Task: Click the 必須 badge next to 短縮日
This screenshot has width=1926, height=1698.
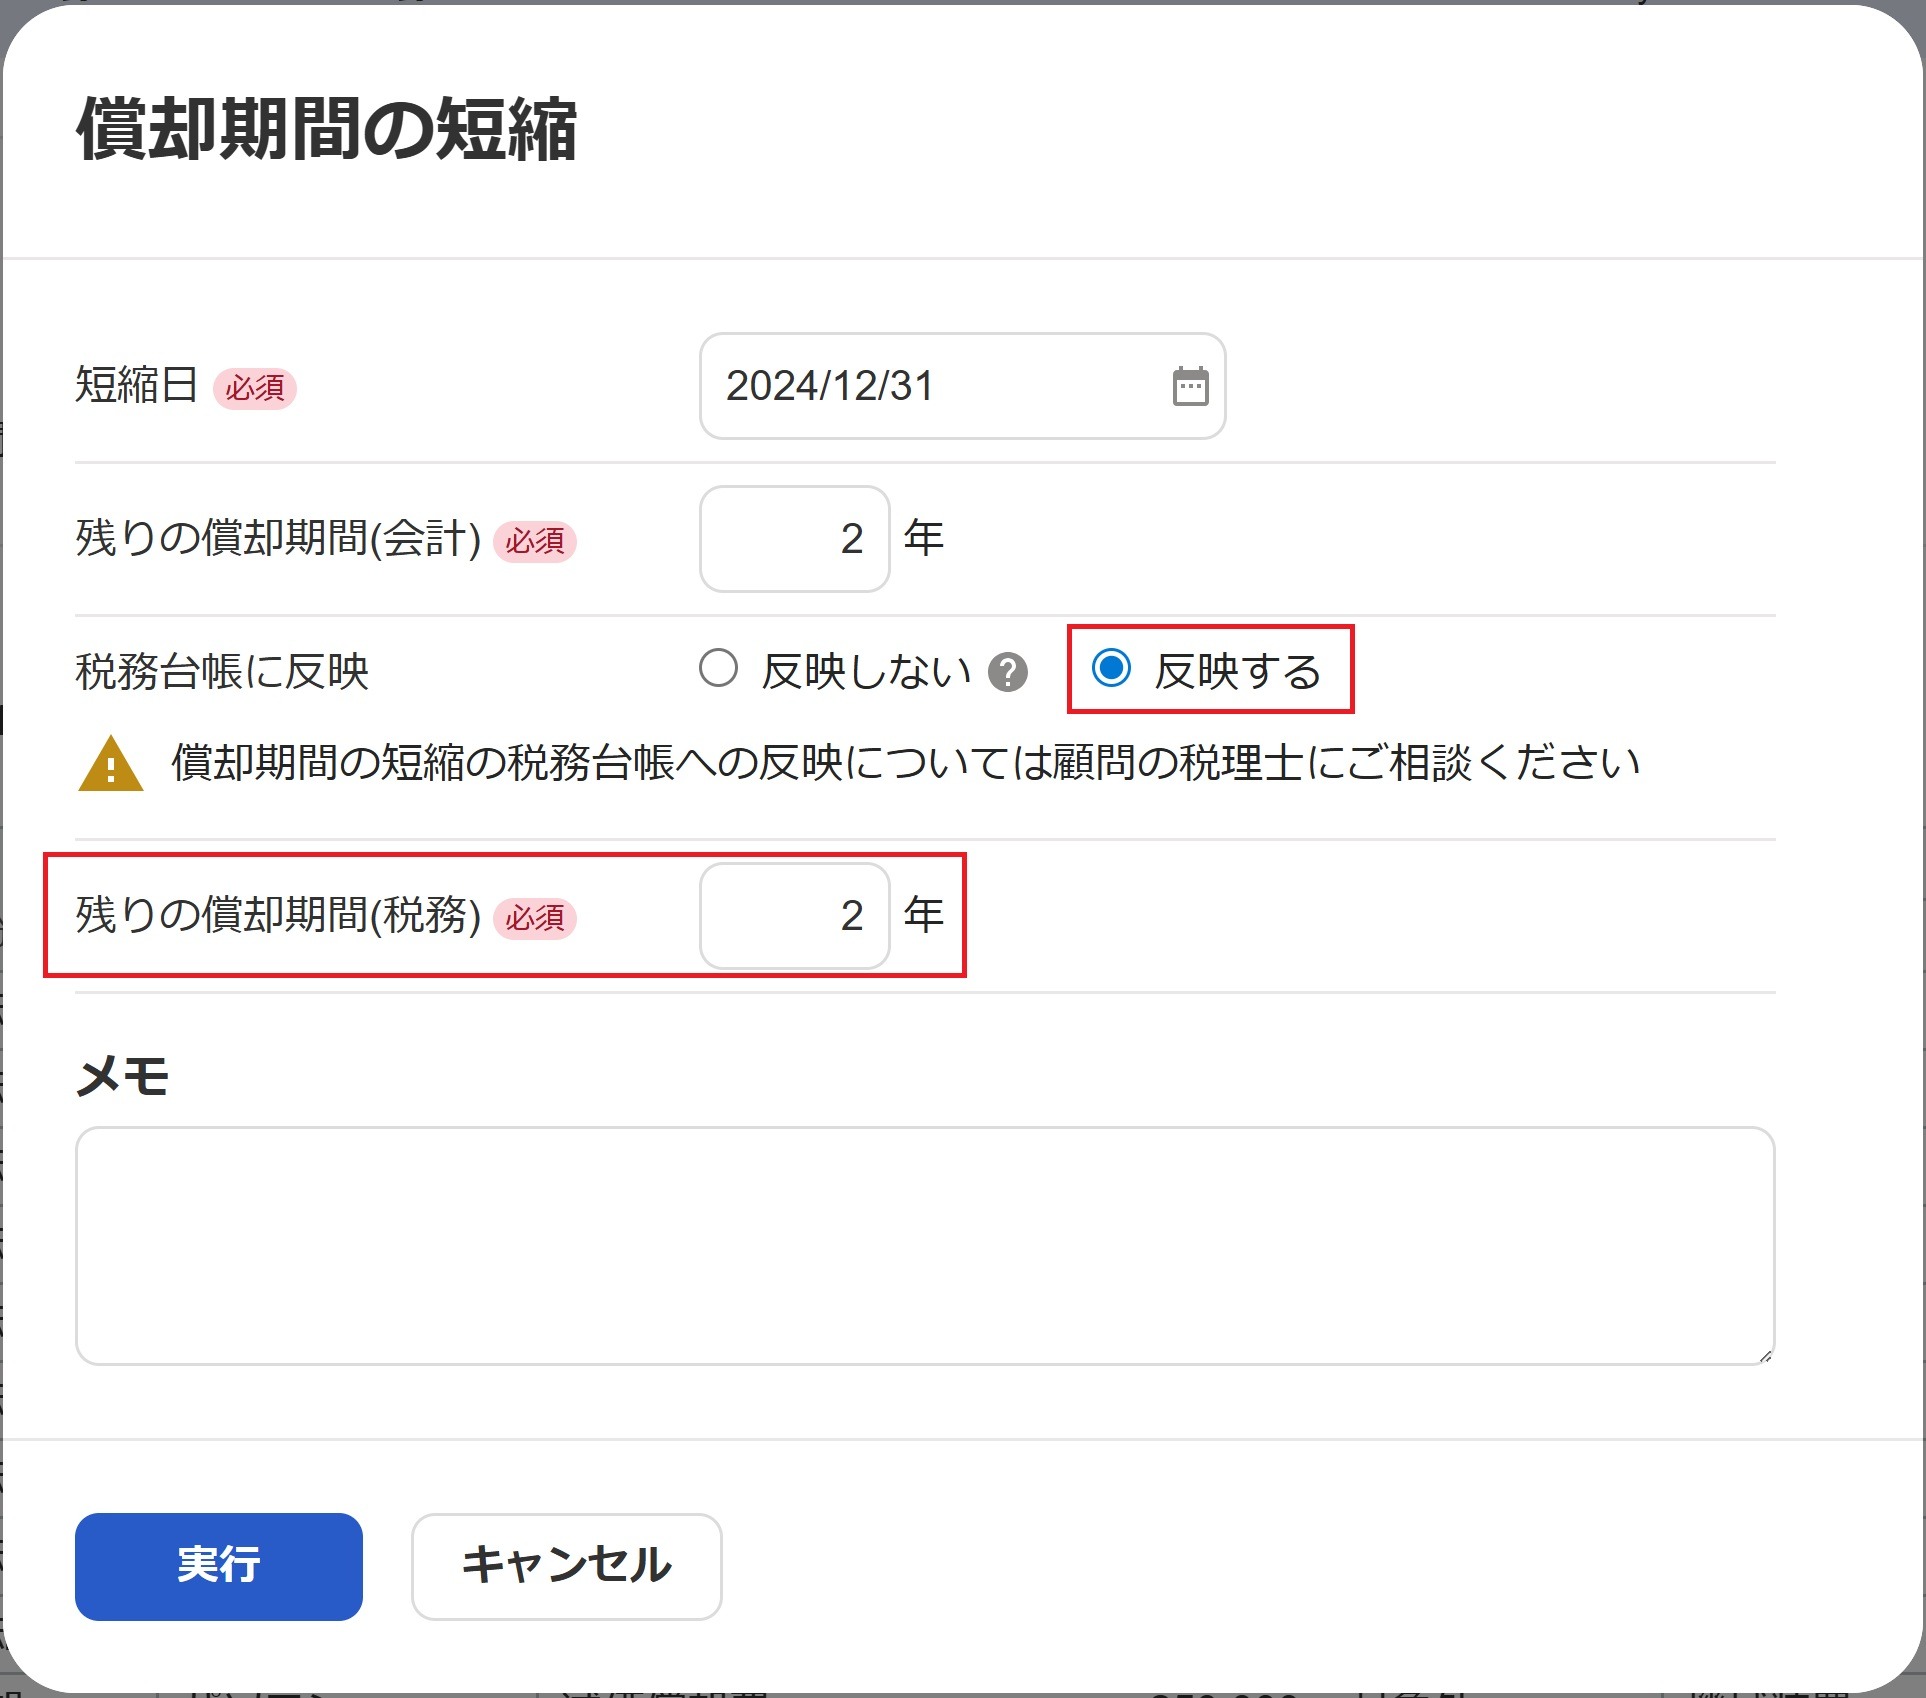Action: tap(255, 388)
